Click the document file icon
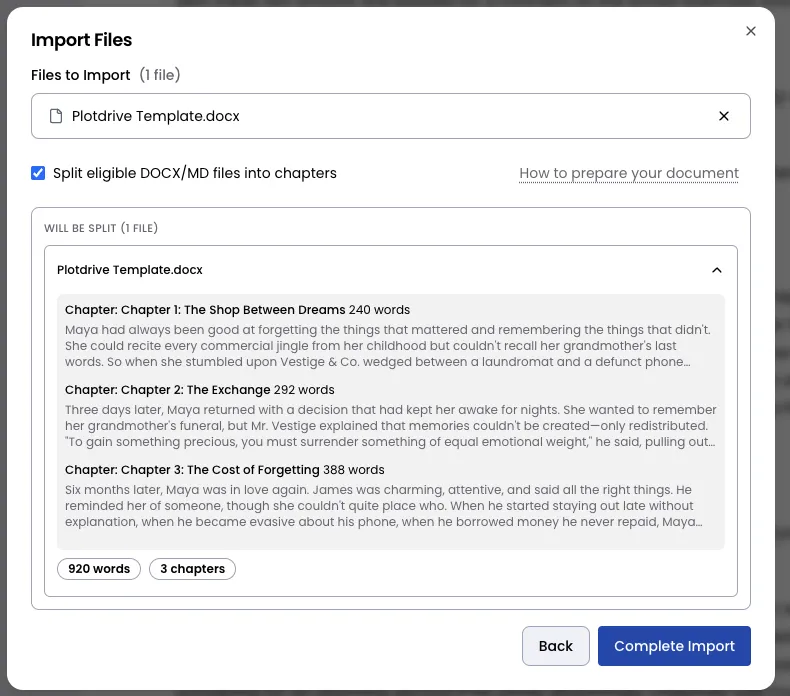 coord(56,116)
